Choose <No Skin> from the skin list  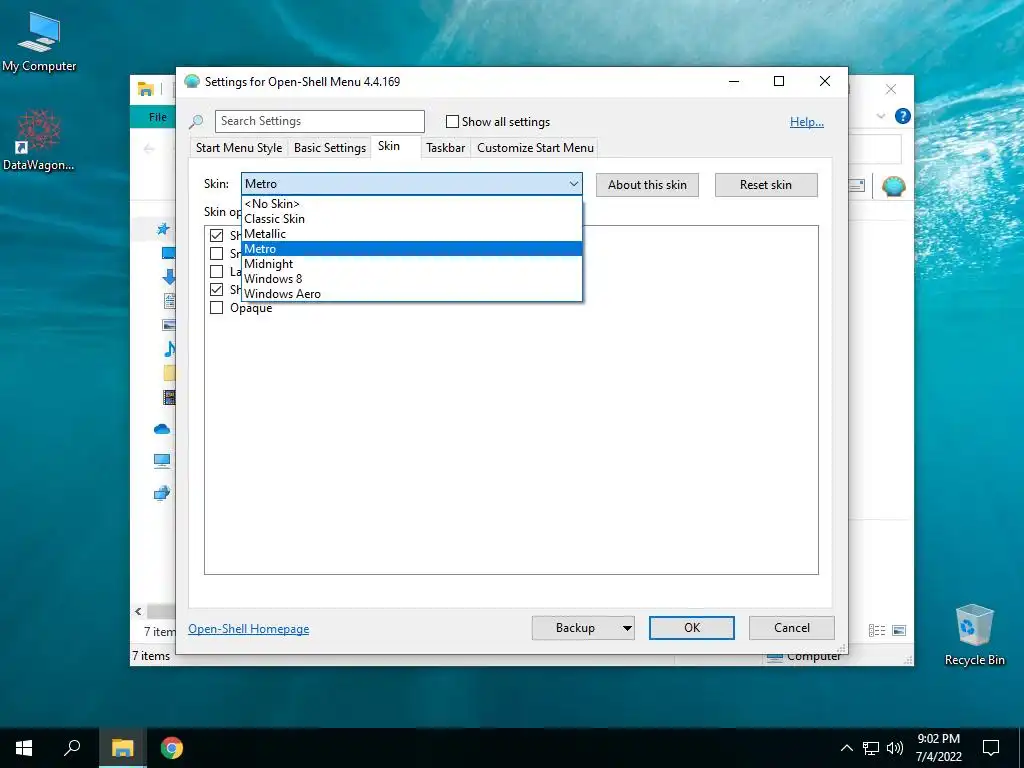pos(411,204)
